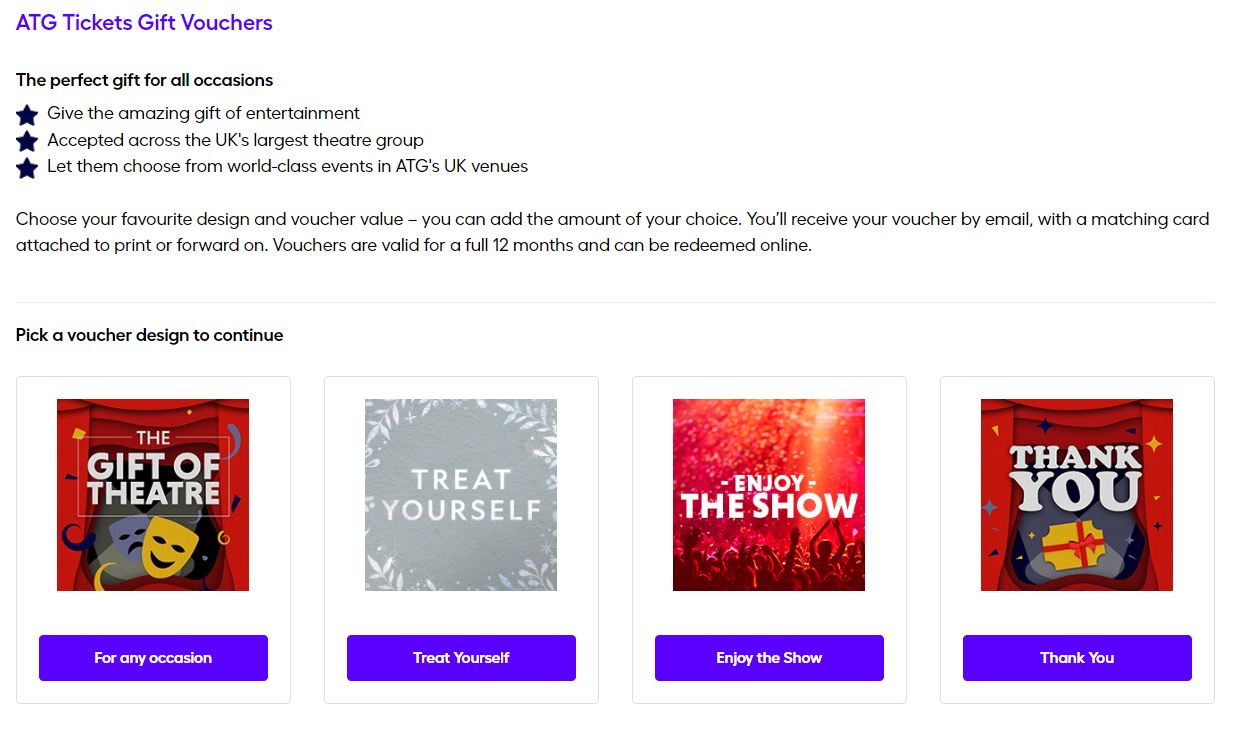Select the "Treat Yourself" voucher button
This screenshot has width=1245, height=736.
click(460, 657)
